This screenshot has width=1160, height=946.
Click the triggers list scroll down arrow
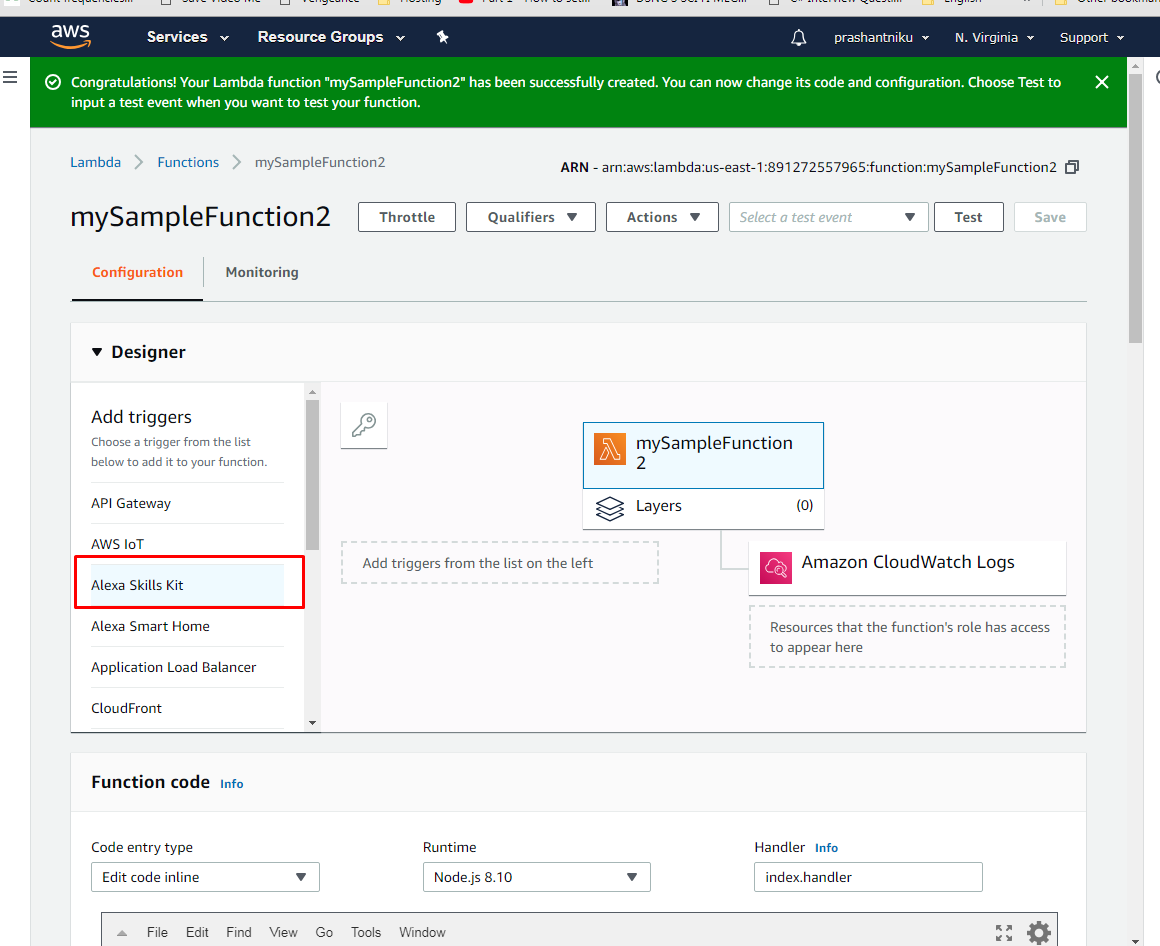click(312, 723)
